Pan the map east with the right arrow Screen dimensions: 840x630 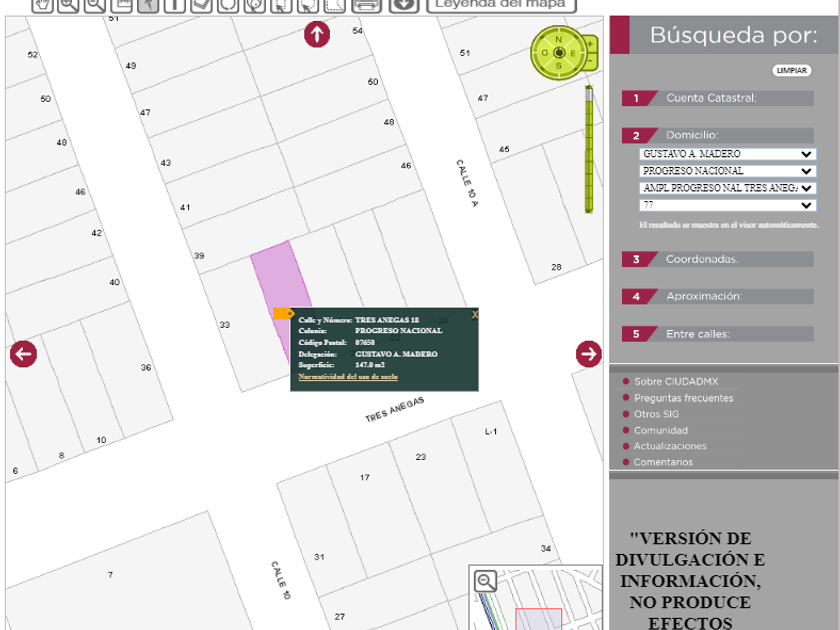point(588,353)
